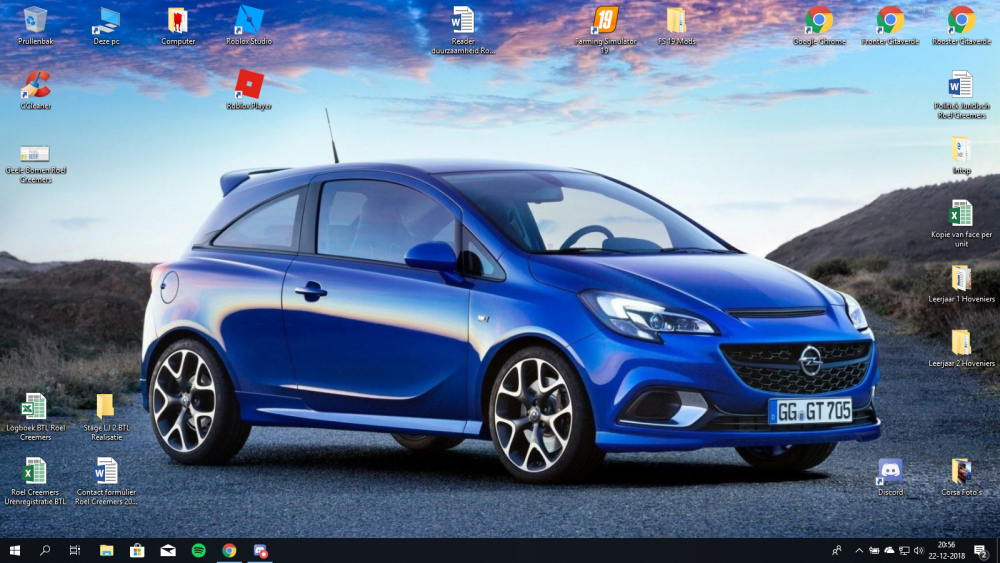Launch Farming Simulator 19 shortcut

(605, 30)
